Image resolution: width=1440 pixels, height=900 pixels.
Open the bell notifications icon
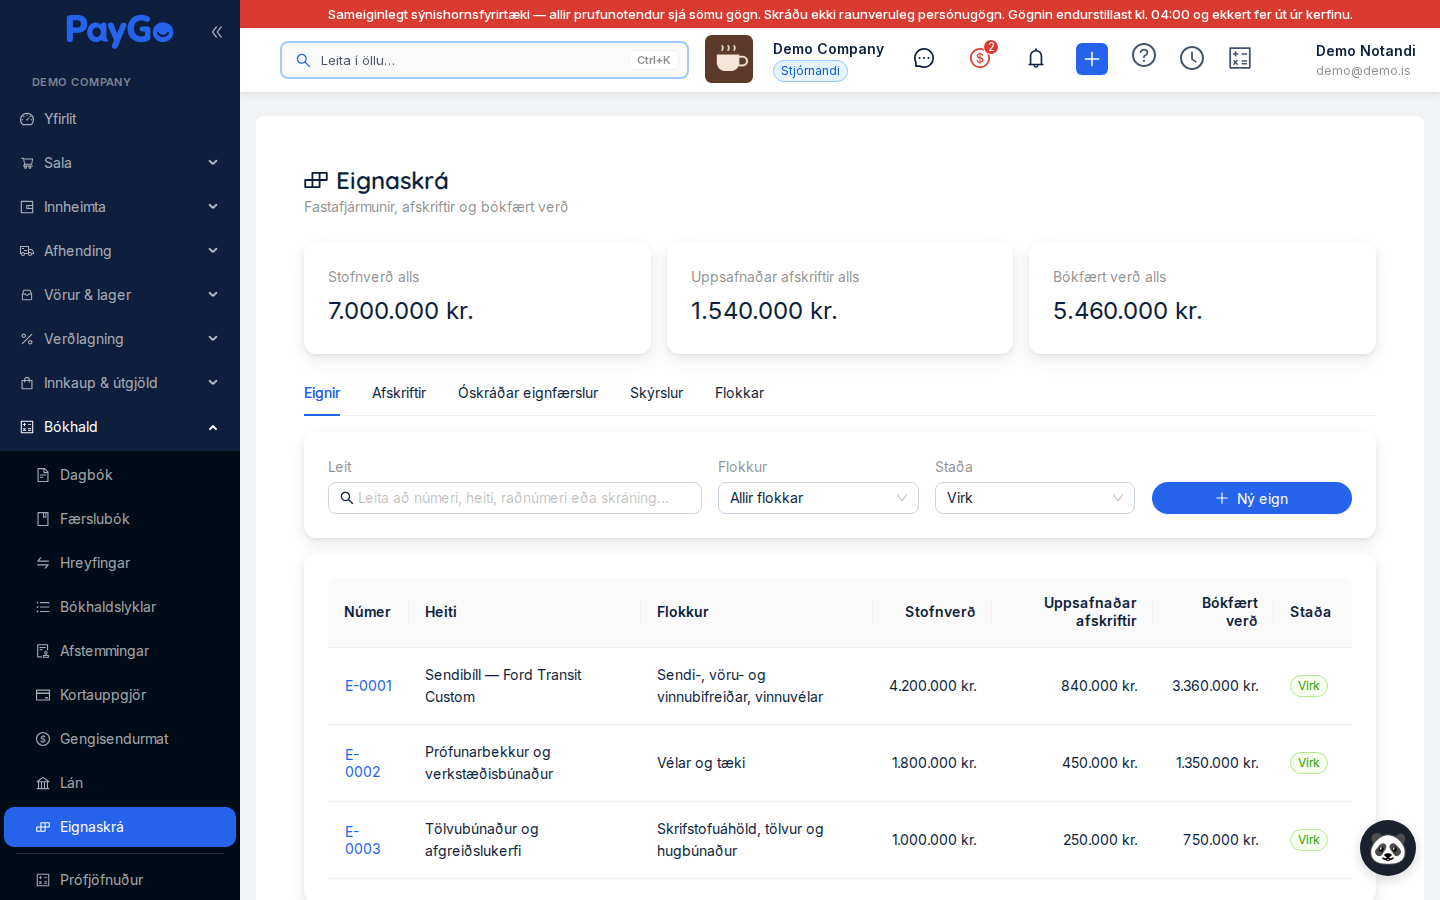pos(1036,59)
